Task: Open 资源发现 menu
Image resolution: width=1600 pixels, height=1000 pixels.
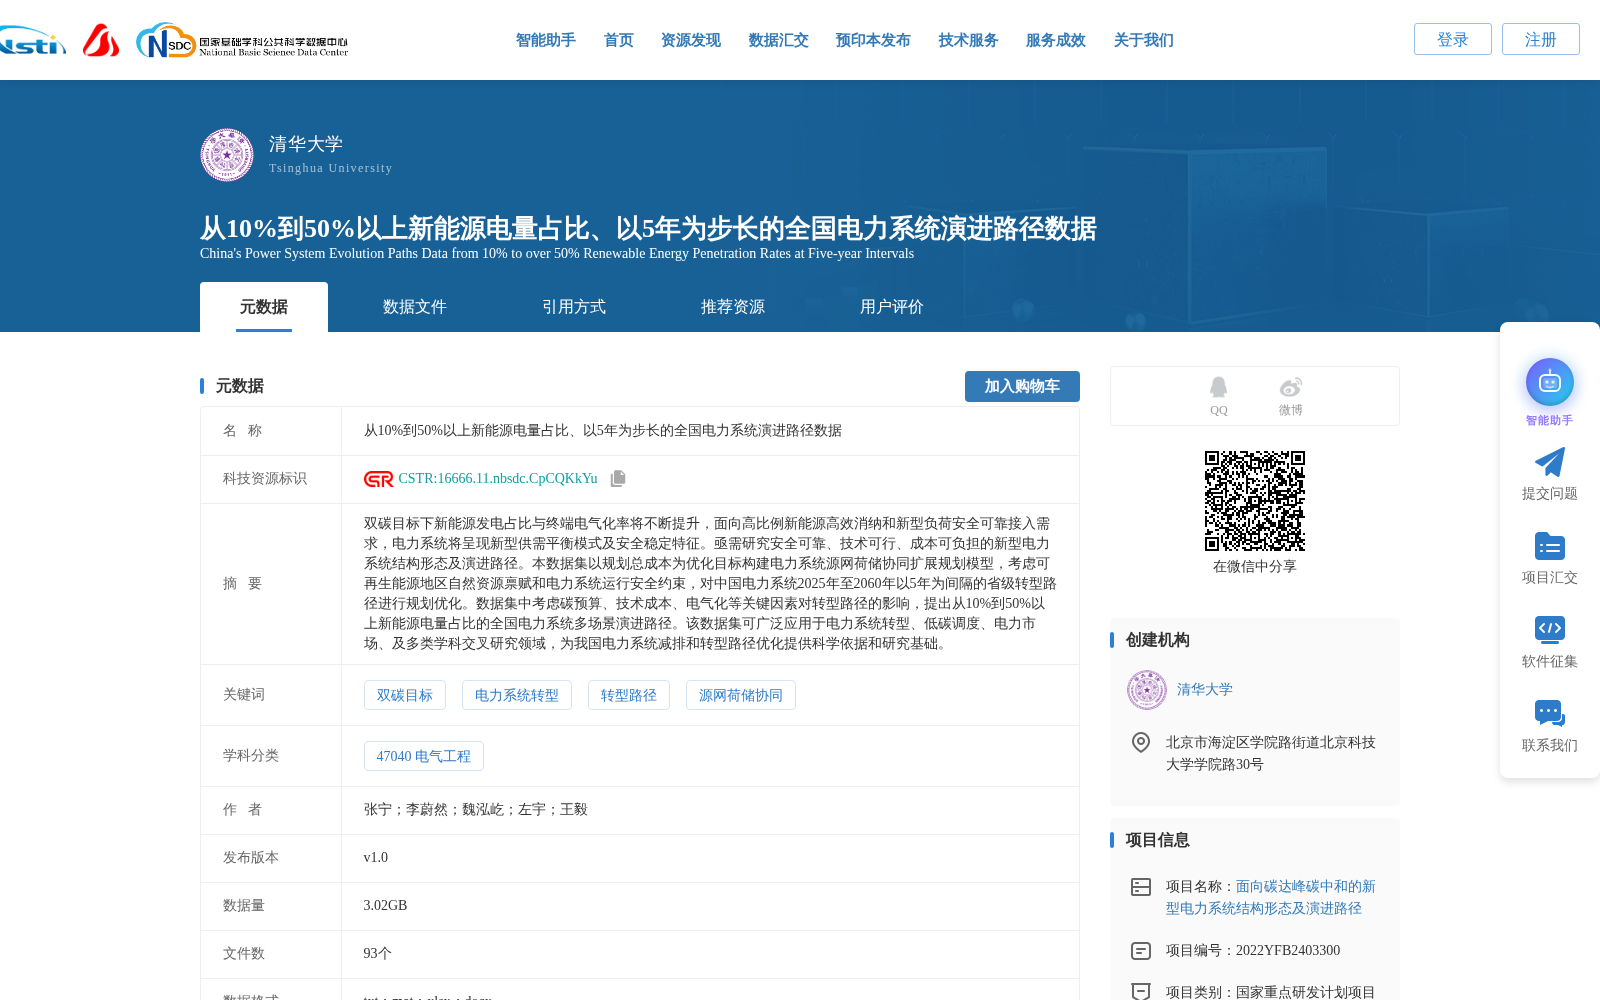Action: point(690,40)
